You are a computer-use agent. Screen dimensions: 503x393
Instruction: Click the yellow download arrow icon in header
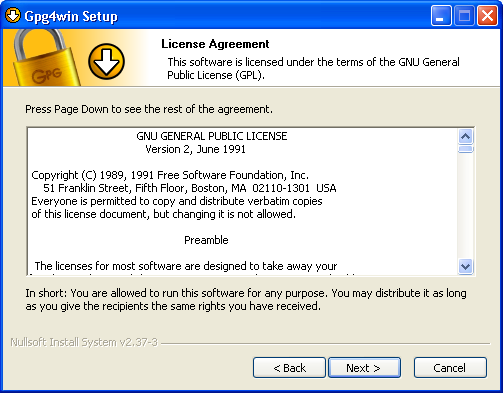pos(106,62)
